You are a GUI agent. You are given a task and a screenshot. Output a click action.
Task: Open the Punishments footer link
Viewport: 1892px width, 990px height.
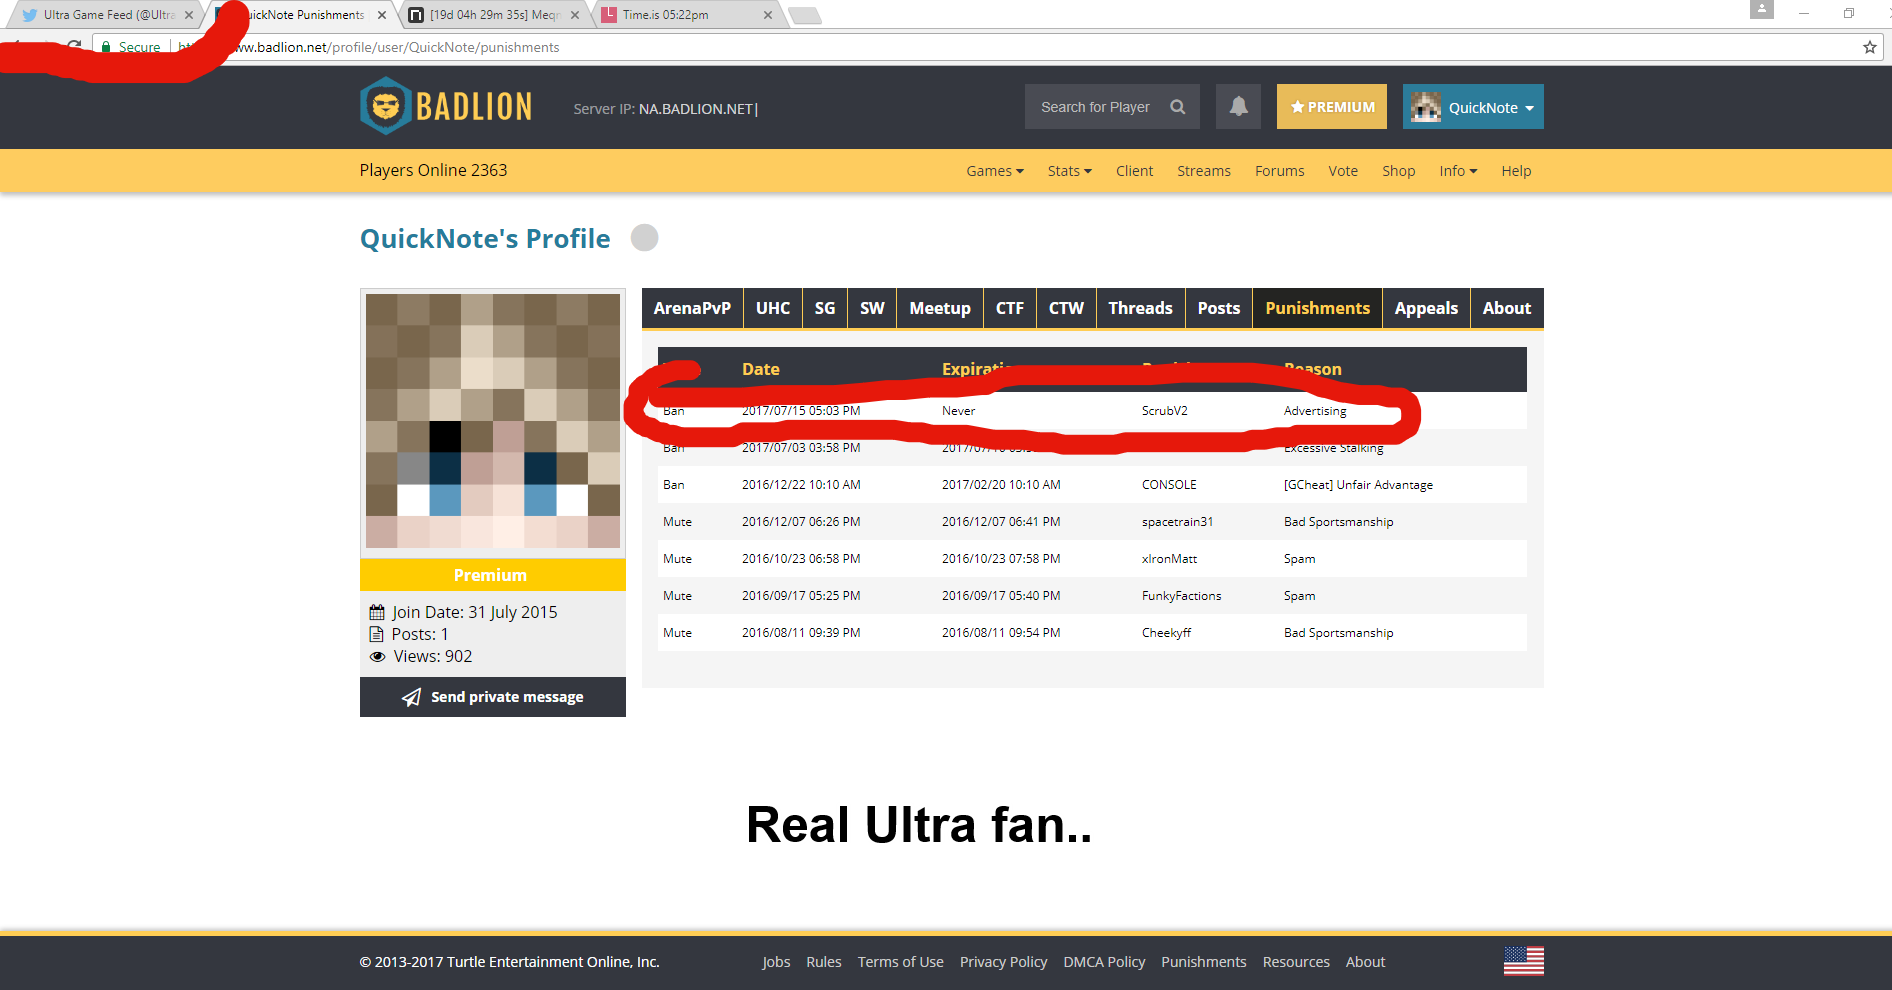[1204, 962]
